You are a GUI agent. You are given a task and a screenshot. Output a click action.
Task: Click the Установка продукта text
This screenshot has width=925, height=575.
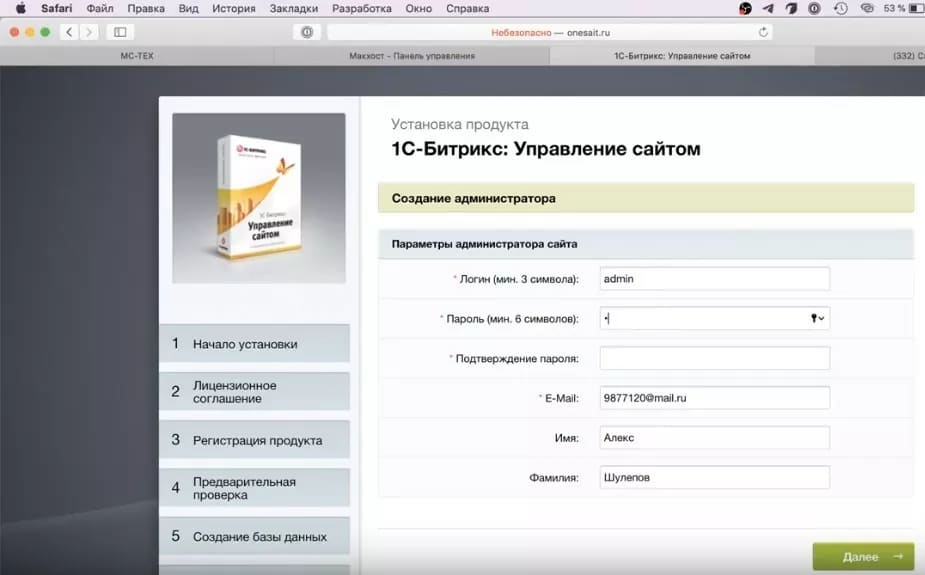pos(460,124)
